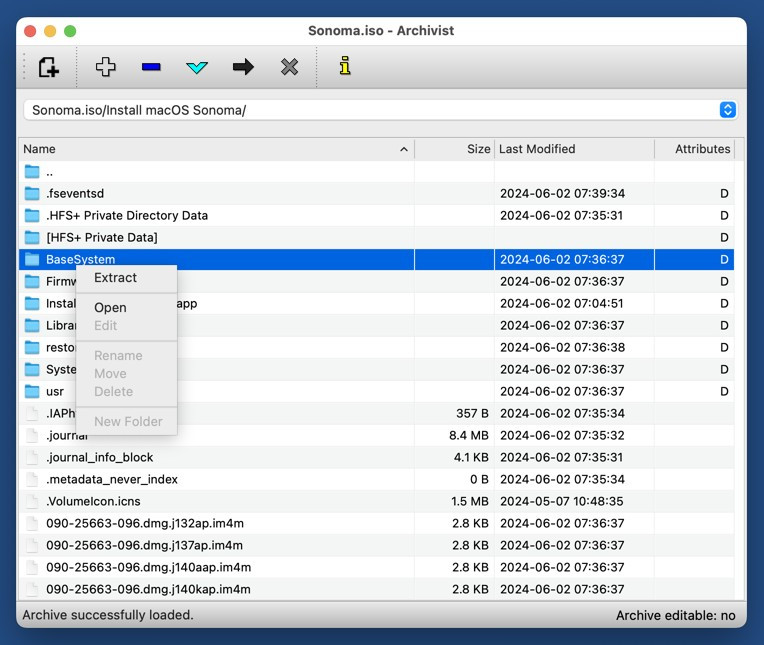The height and width of the screenshot is (645, 764).
Task: Choose Extract from the context menu
Action: pos(127,278)
